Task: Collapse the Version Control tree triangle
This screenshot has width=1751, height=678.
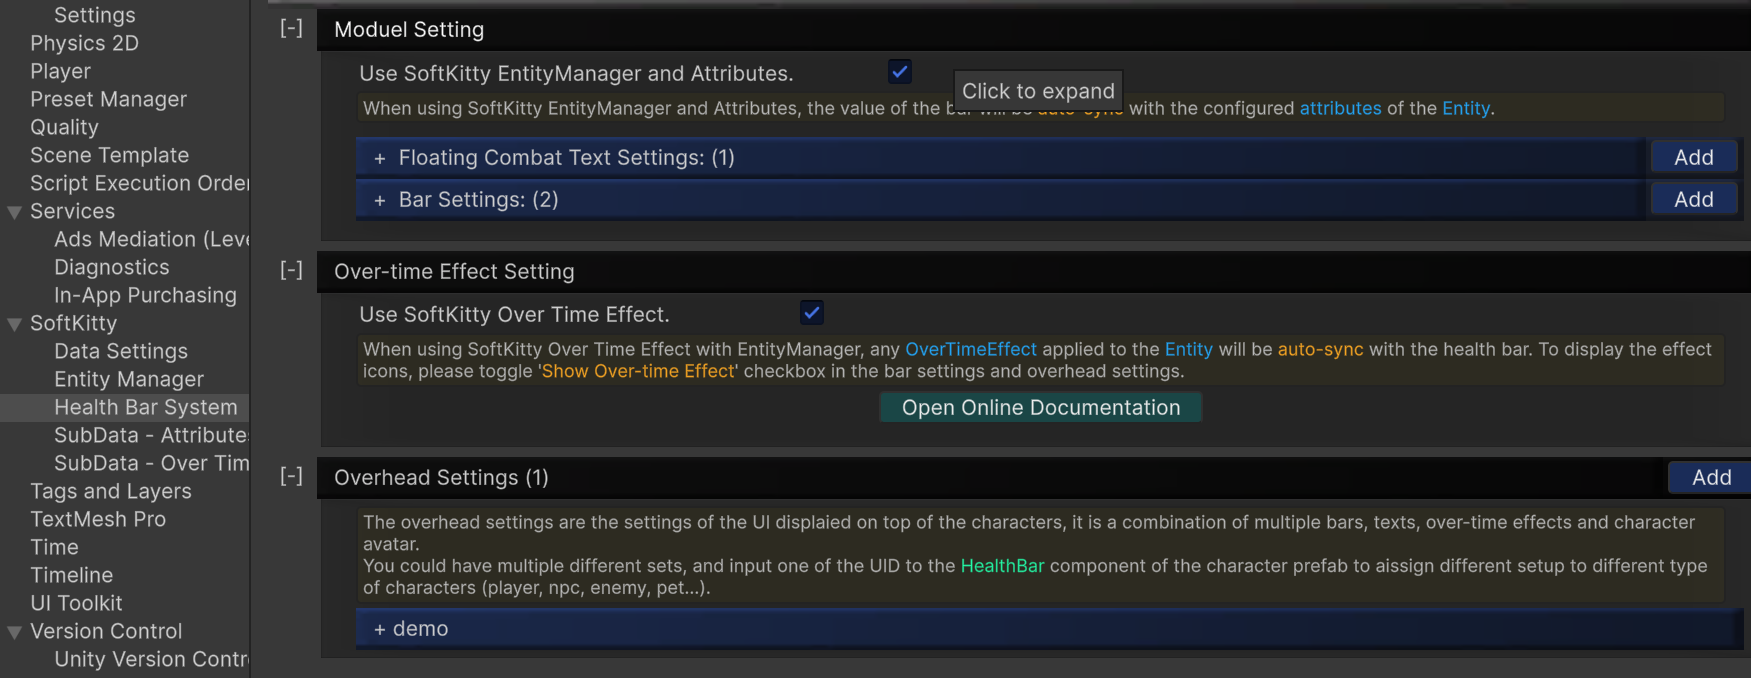Action: coord(14,632)
